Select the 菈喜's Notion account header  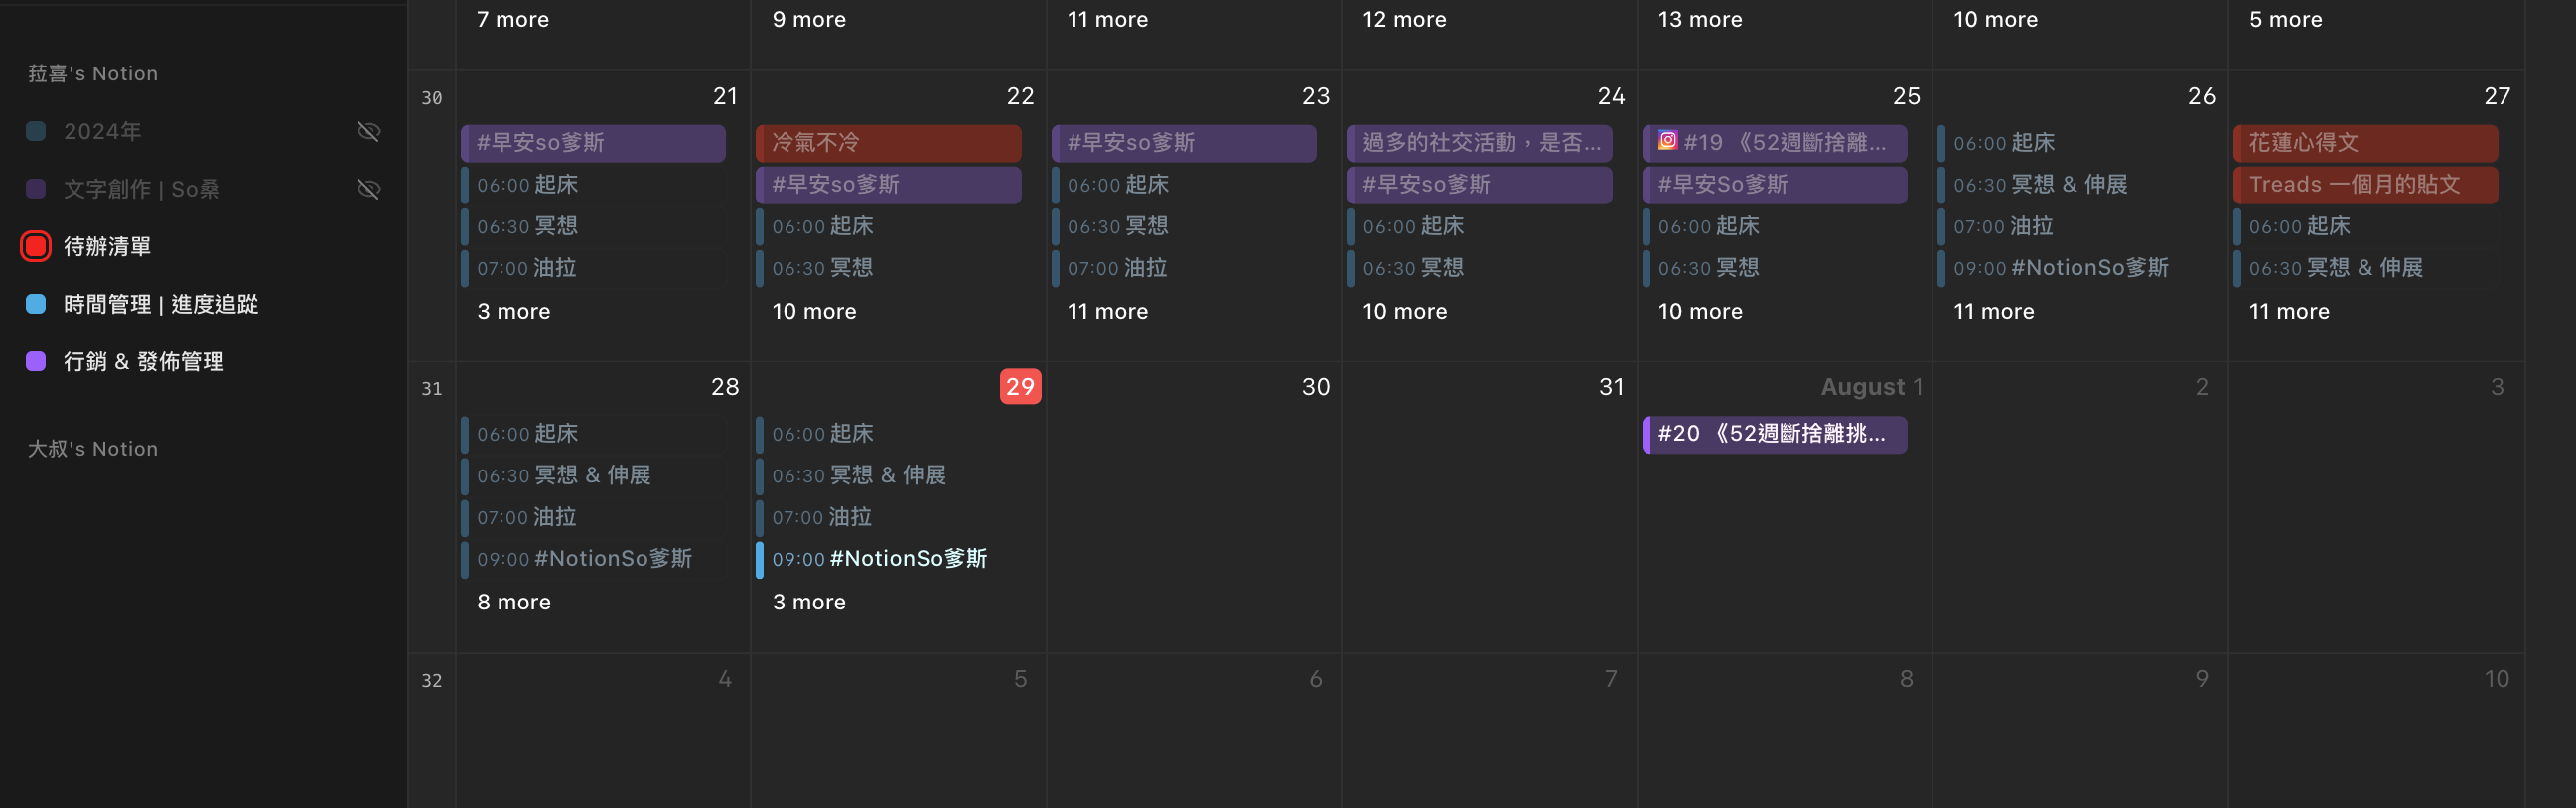93,74
